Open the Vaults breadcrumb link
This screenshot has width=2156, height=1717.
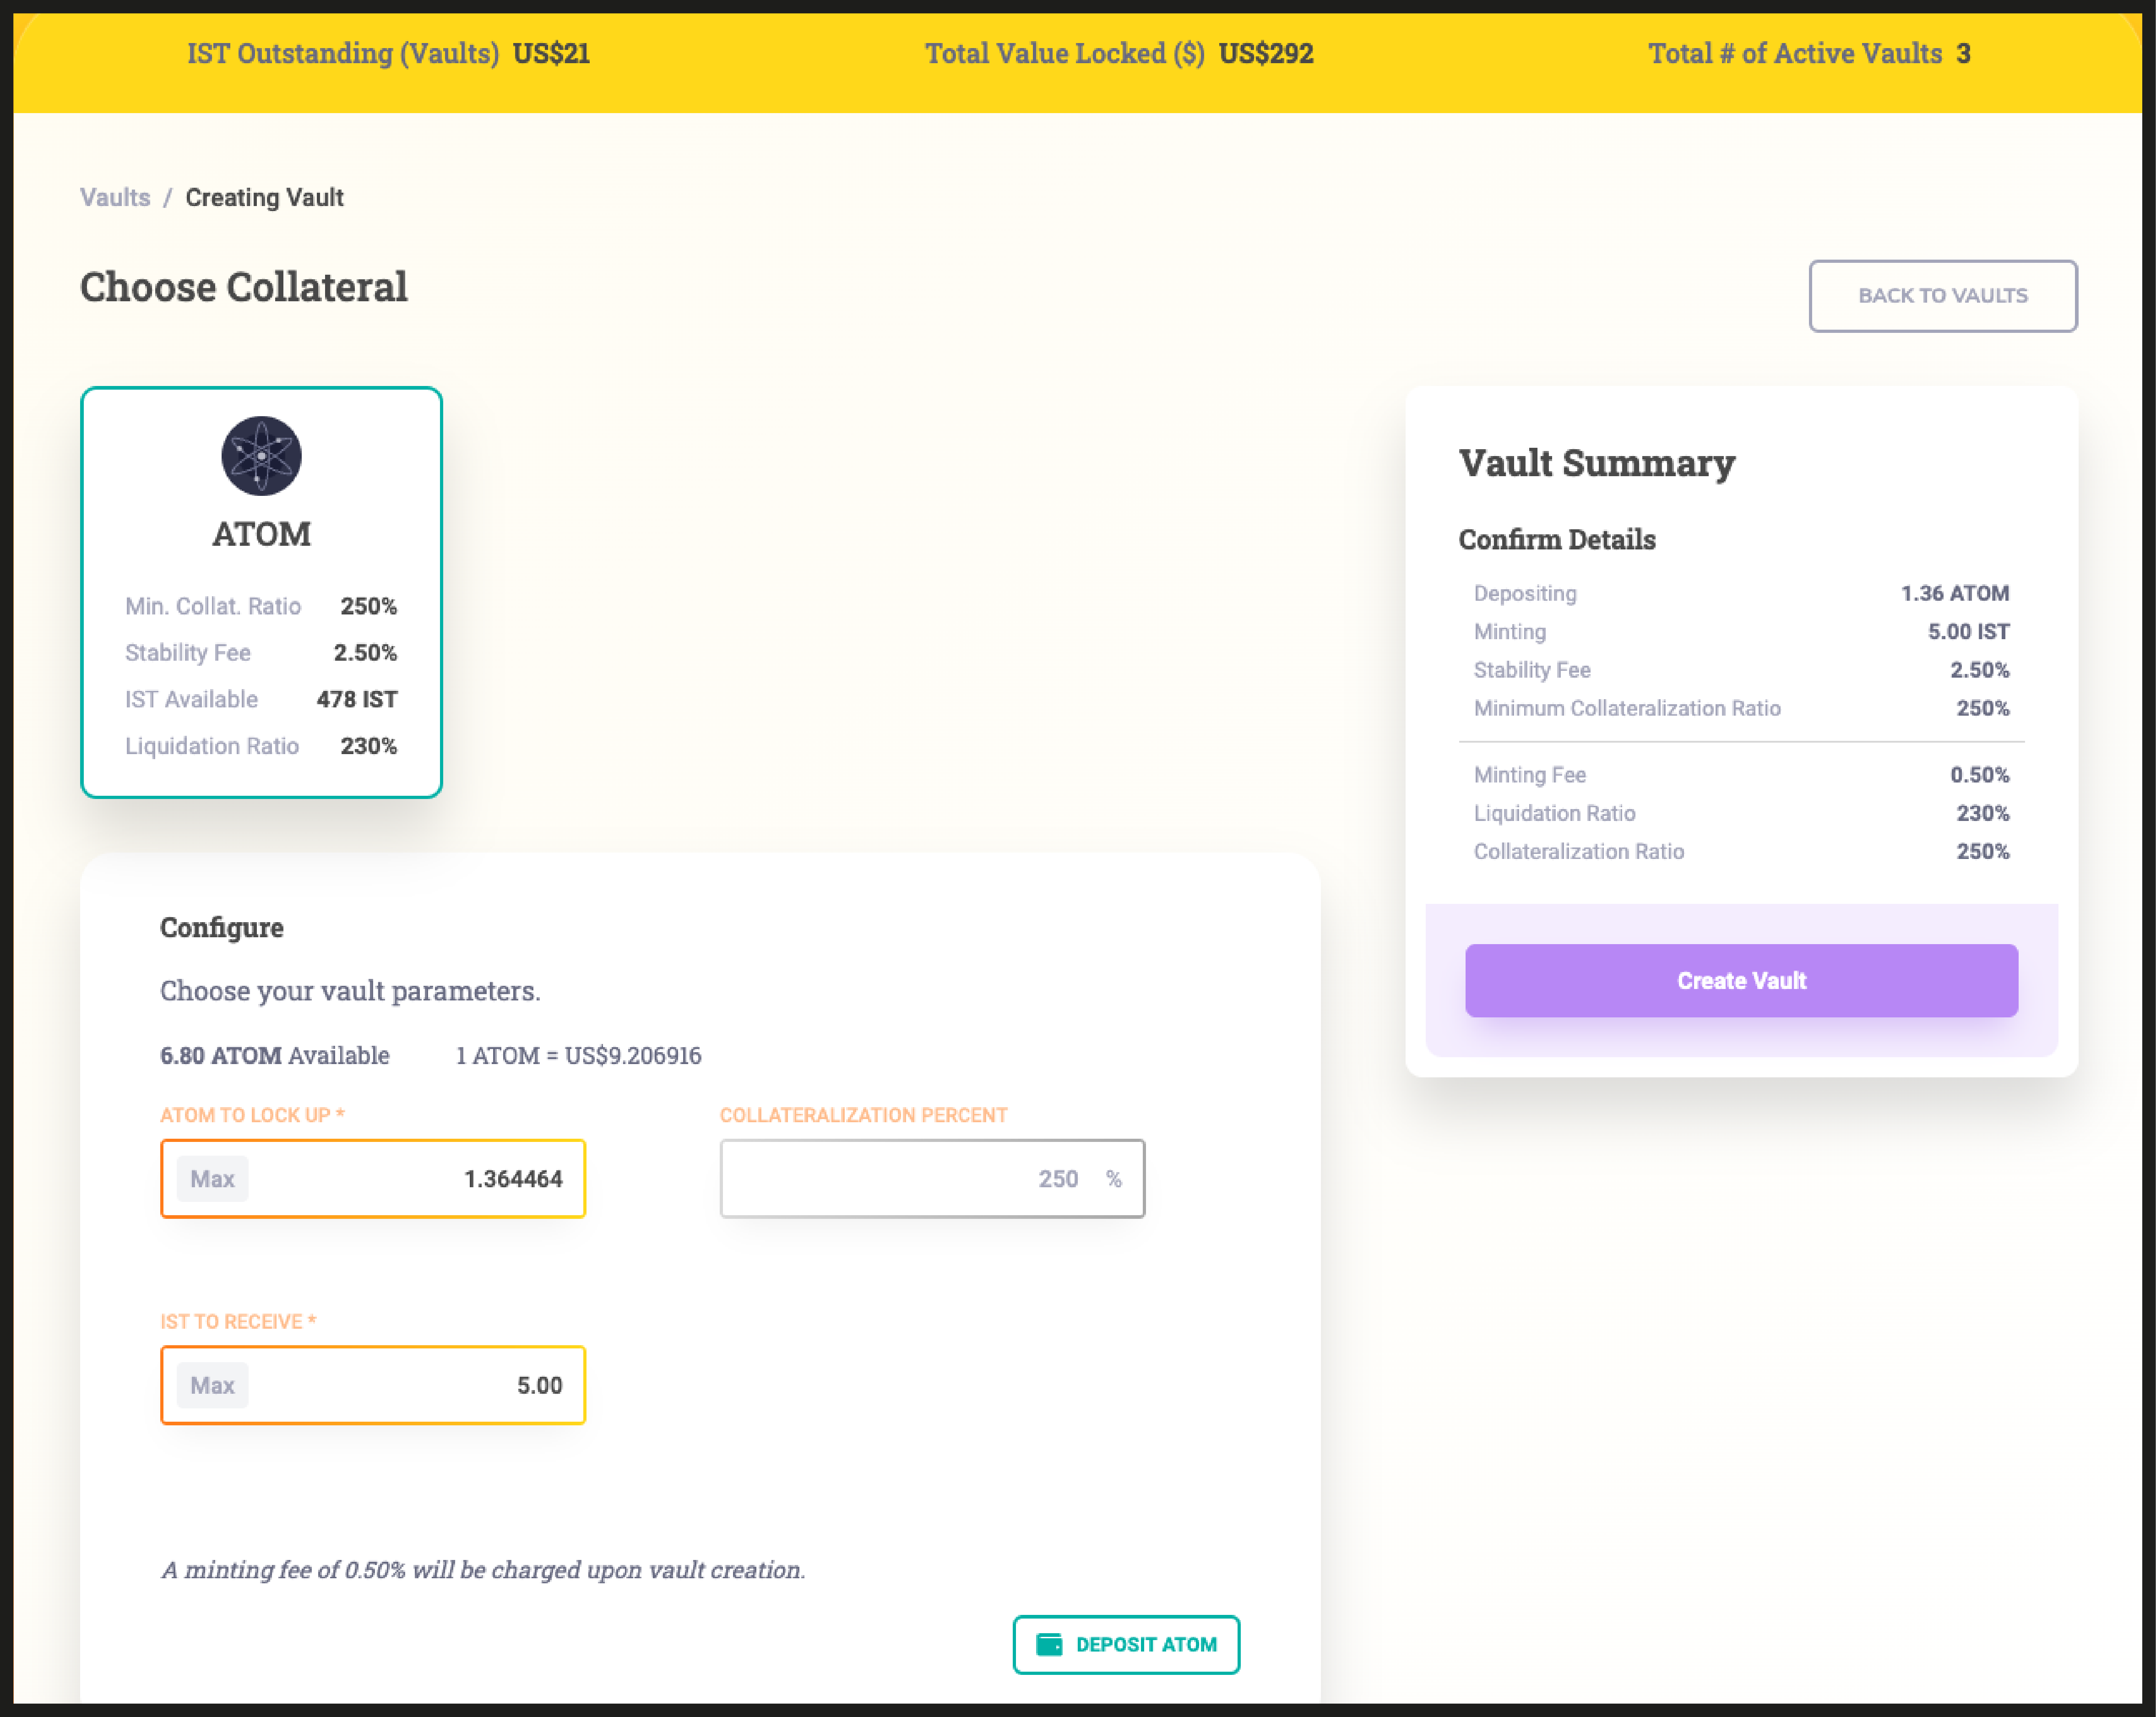tap(115, 197)
